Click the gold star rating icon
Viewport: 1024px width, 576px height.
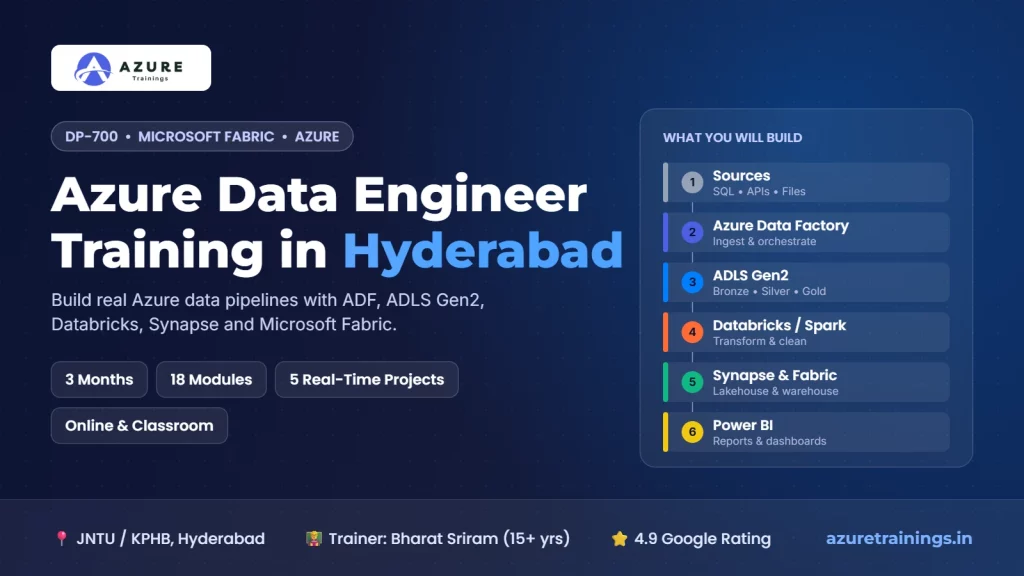tap(619, 538)
